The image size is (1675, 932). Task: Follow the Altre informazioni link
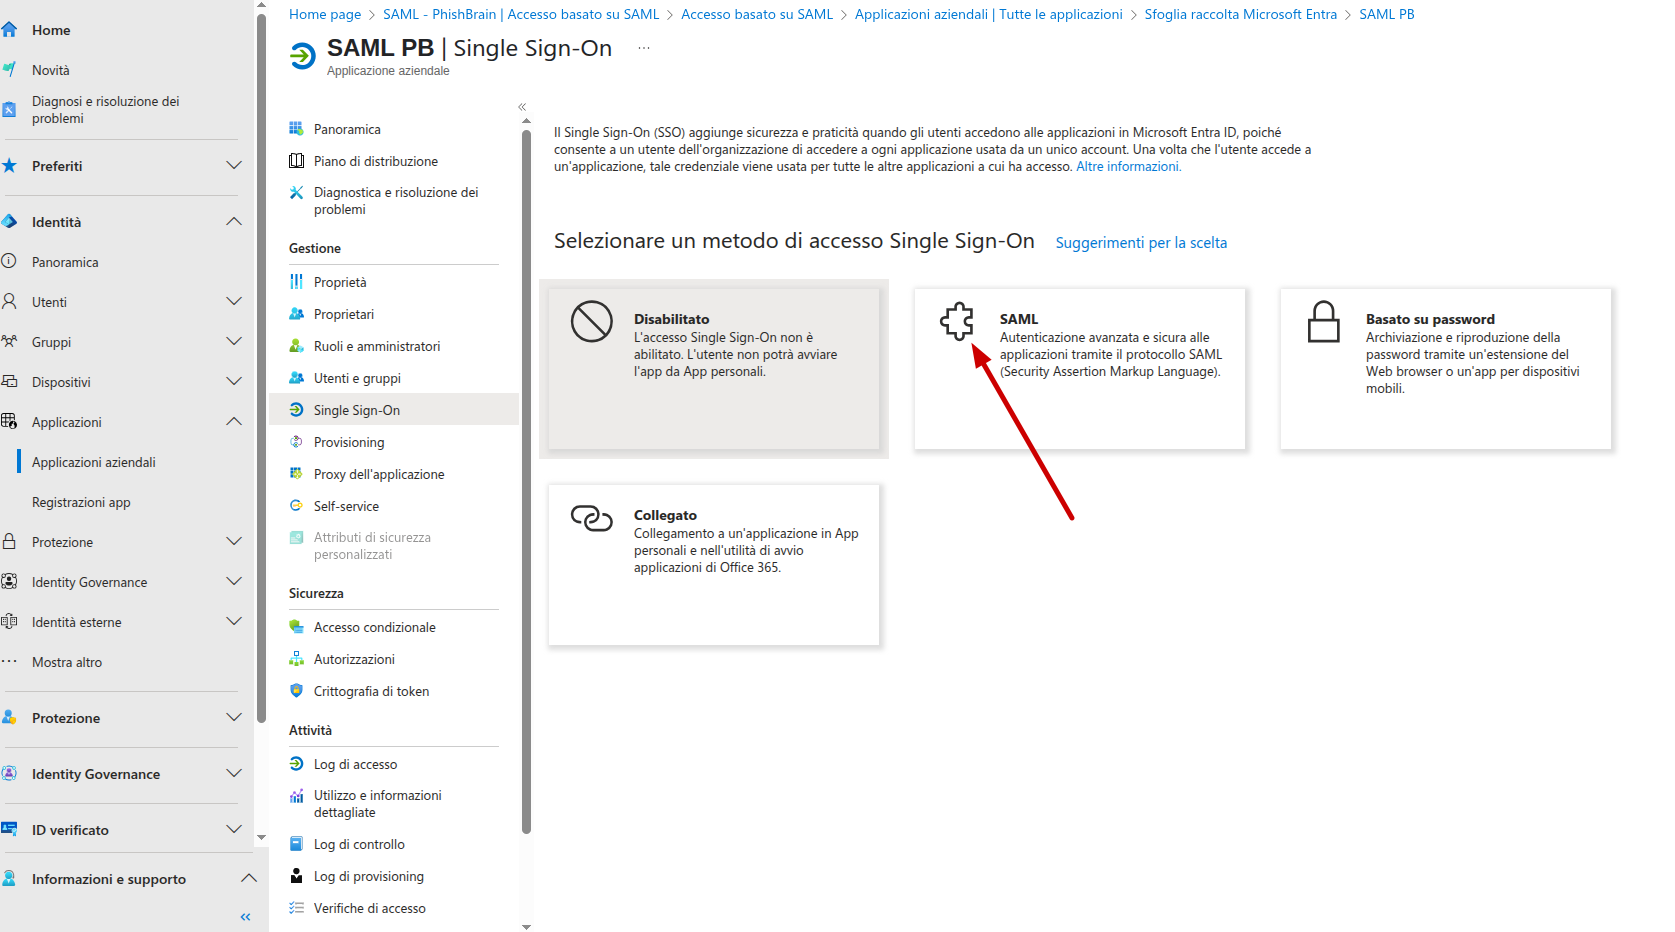1129,167
